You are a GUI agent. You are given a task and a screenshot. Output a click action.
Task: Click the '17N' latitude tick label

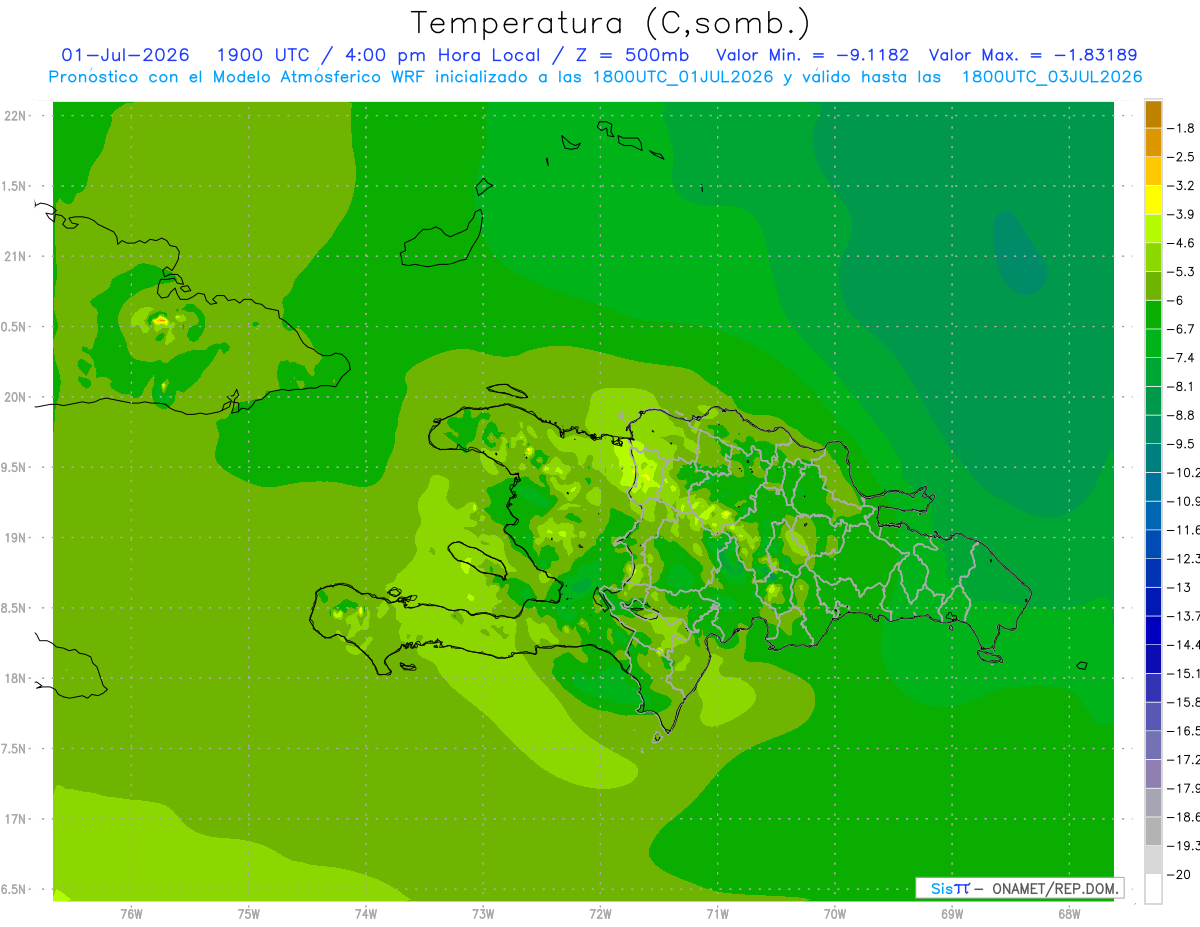point(15,820)
